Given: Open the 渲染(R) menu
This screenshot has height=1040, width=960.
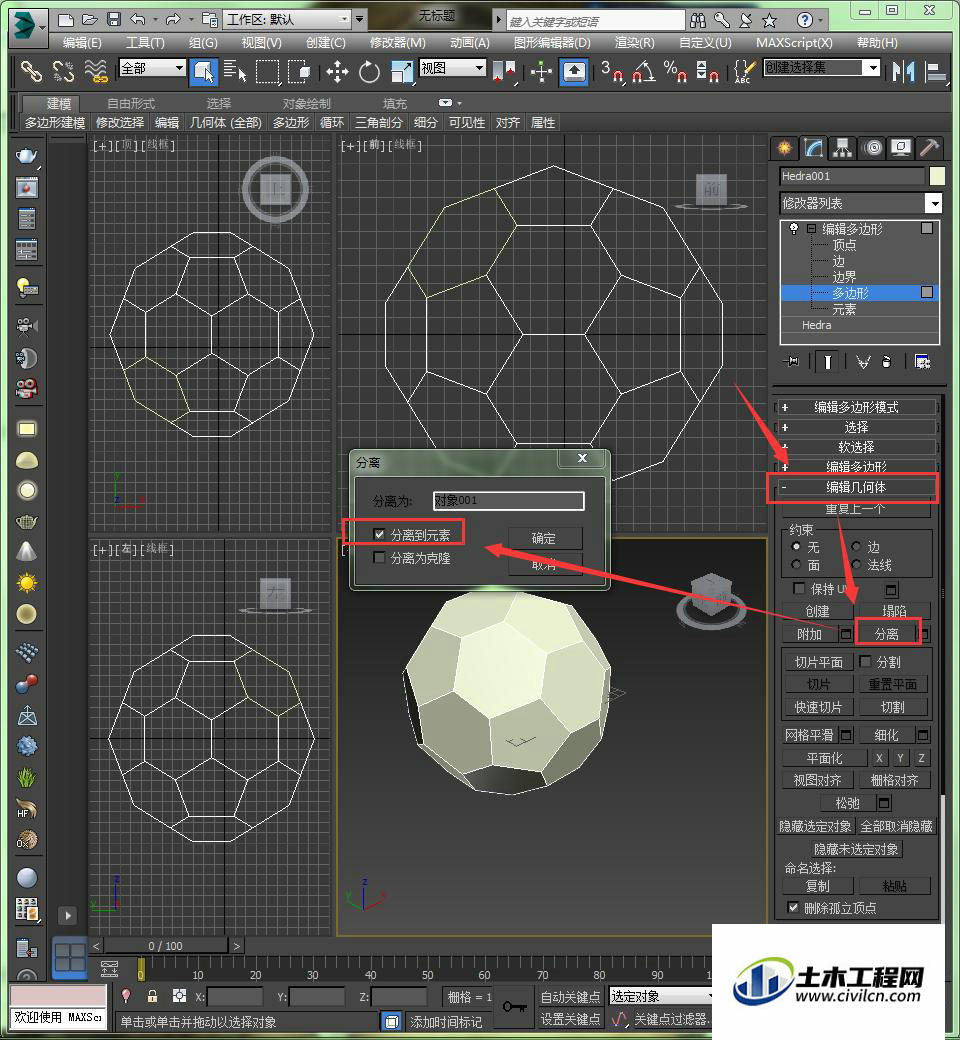Looking at the screenshot, I should tap(634, 43).
